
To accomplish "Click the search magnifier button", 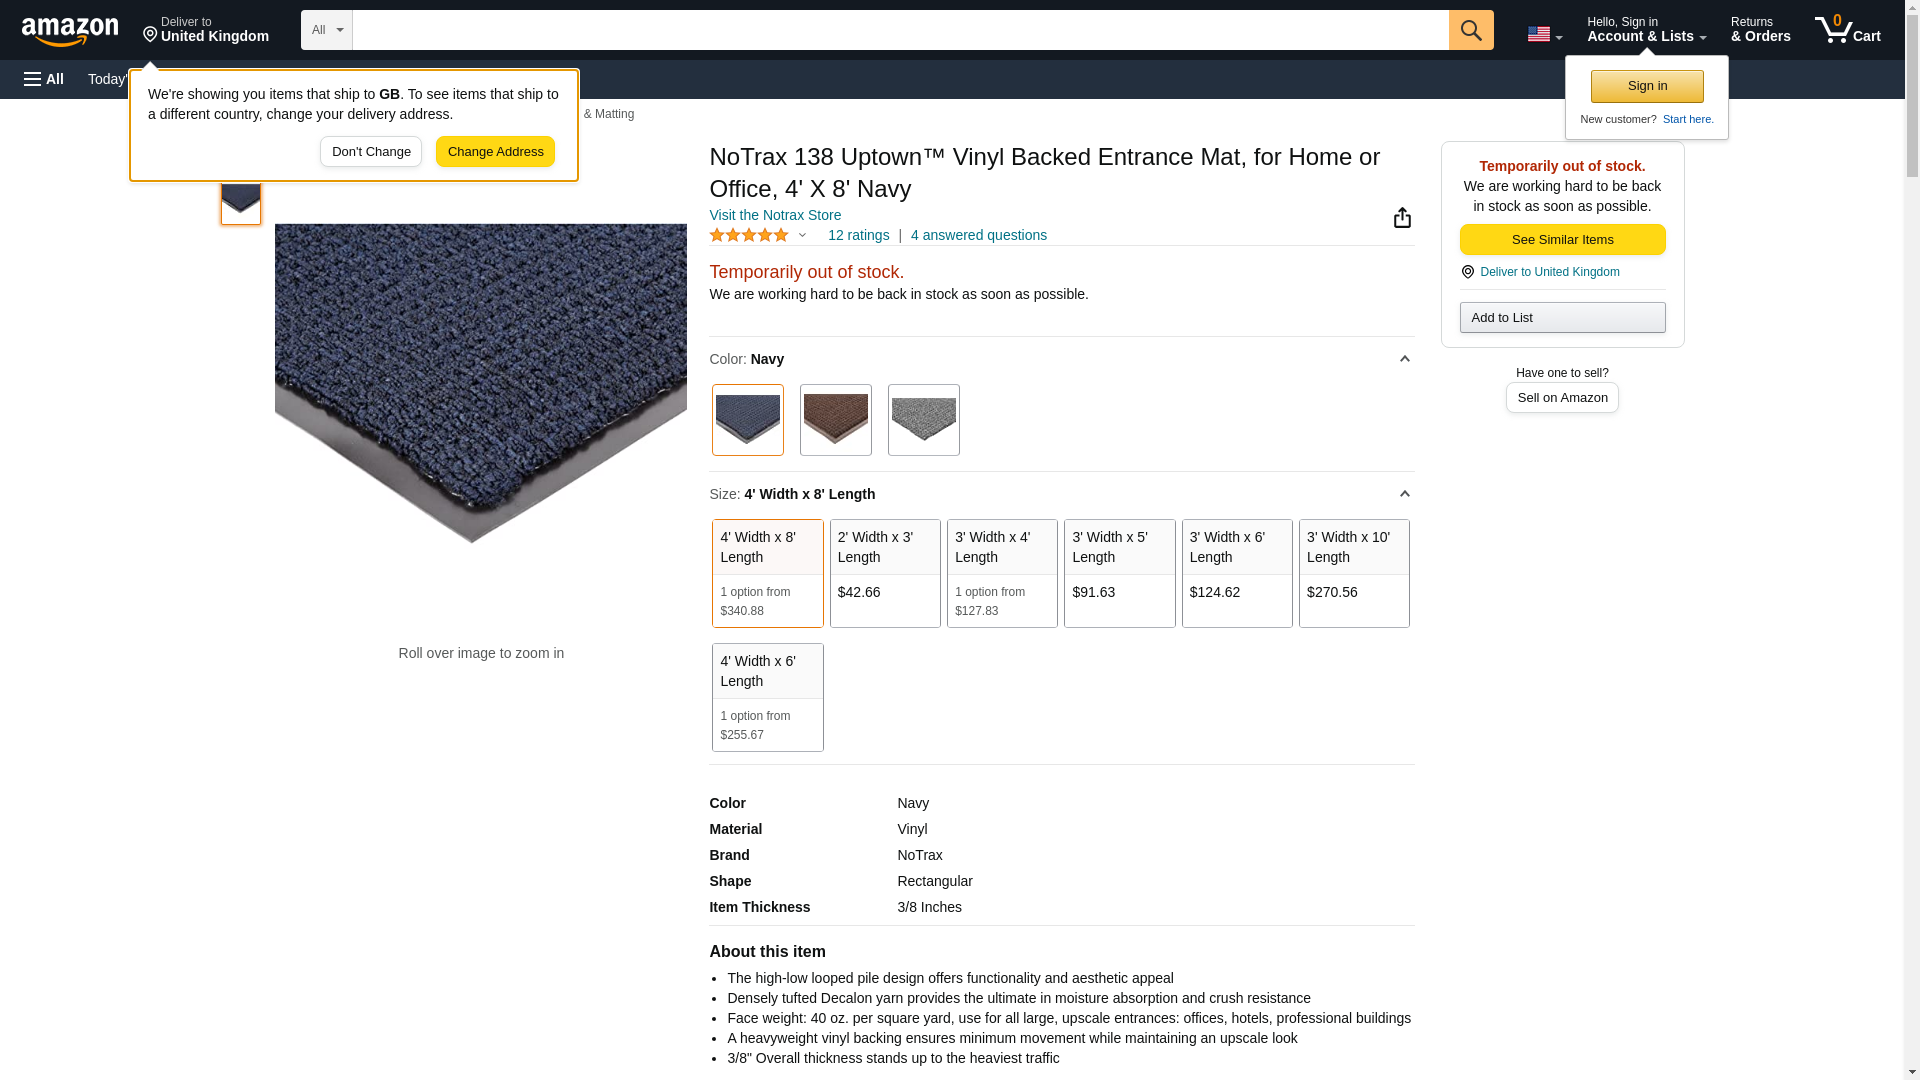I will [1470, 30].
